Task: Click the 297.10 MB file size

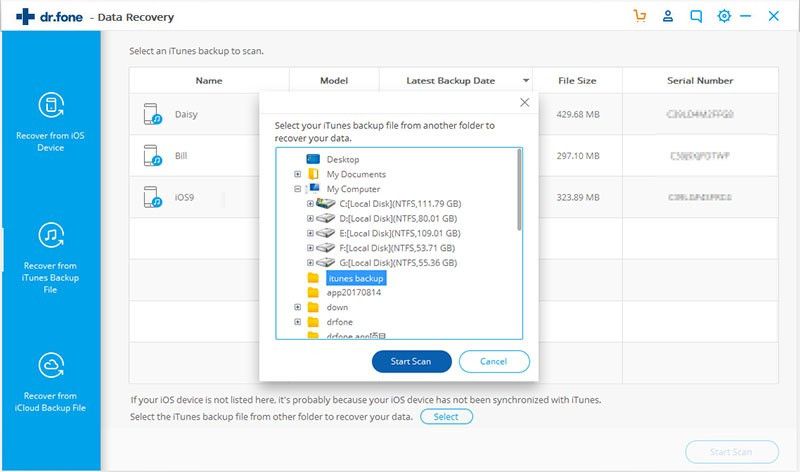Action: (578, 156)
